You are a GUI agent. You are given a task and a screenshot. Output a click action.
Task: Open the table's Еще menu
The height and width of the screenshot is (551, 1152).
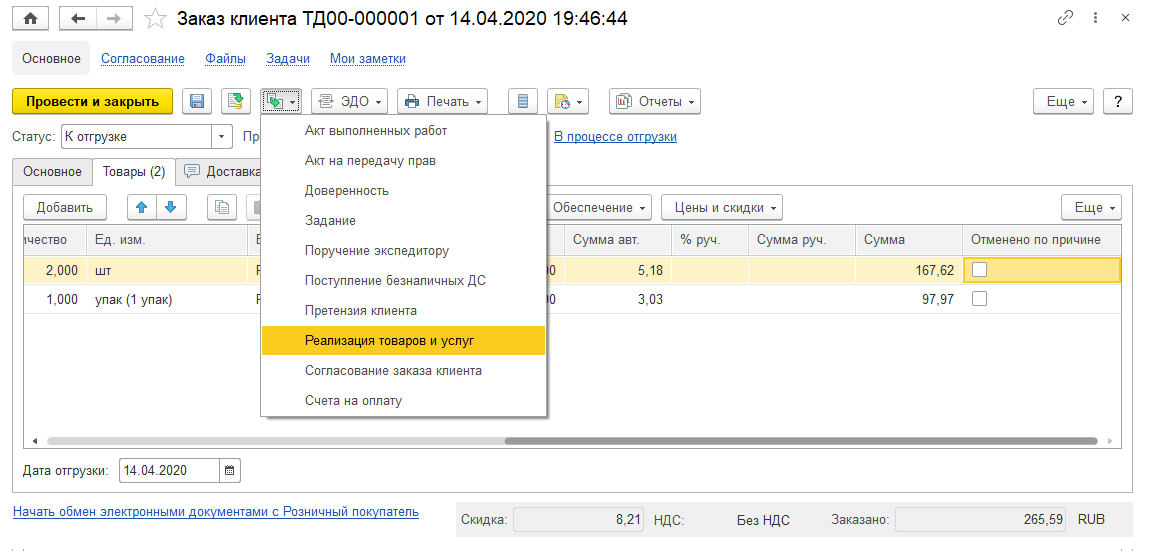point(1092,208)
